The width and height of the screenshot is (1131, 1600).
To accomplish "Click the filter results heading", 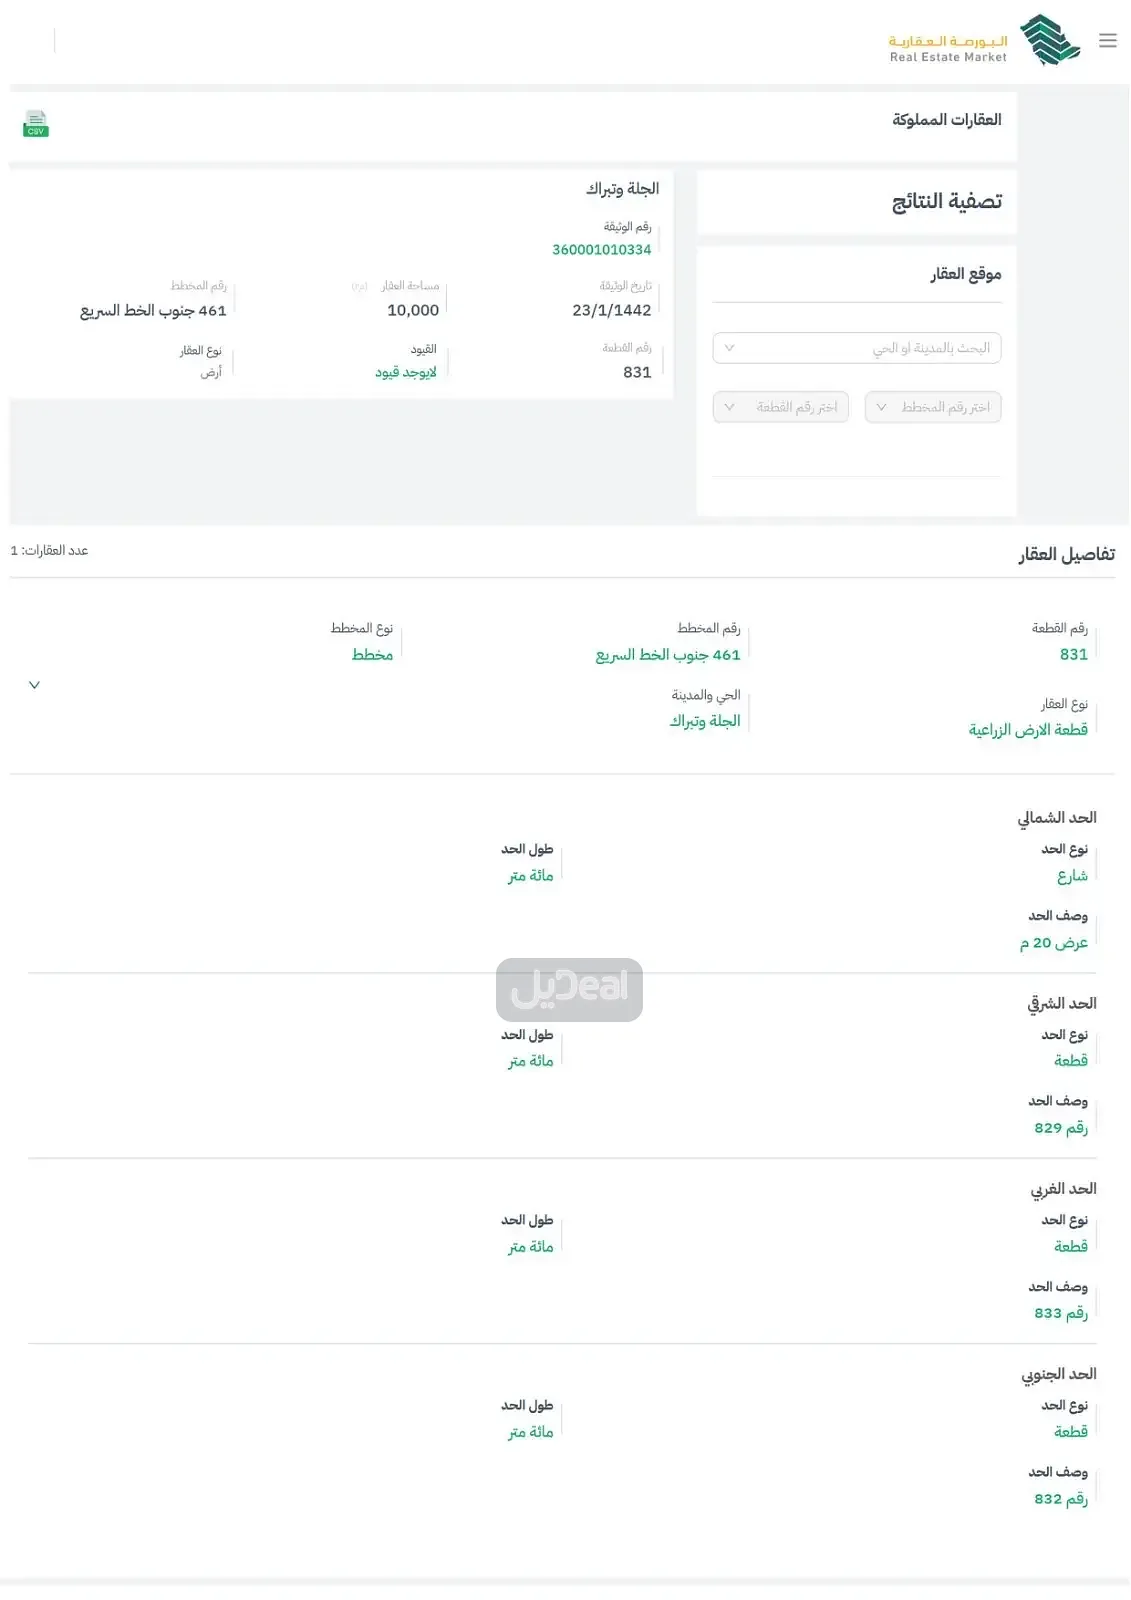I will coord(947,202).
